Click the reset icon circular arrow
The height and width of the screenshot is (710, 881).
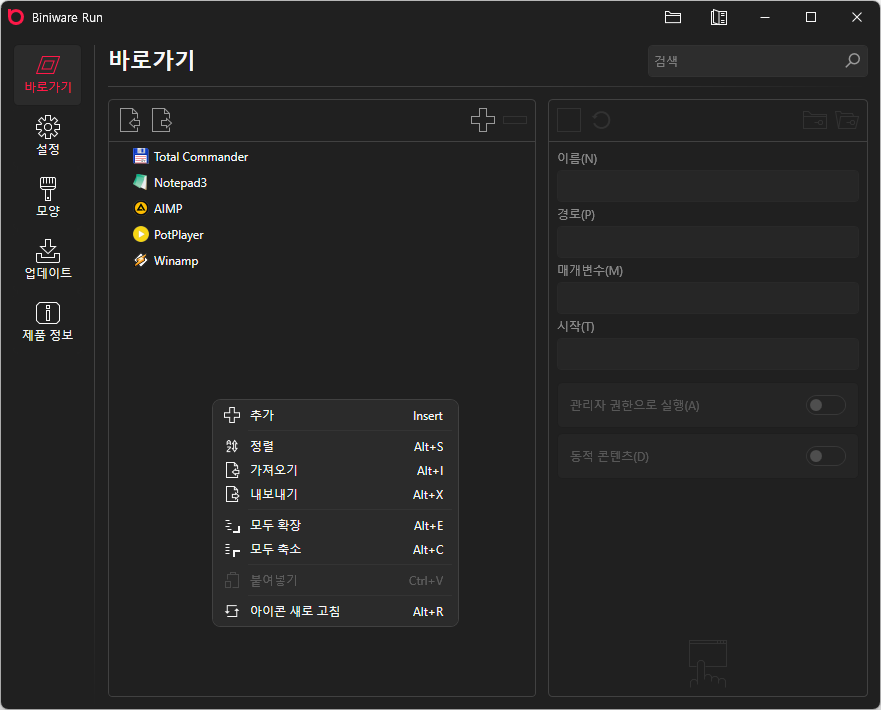601,120
